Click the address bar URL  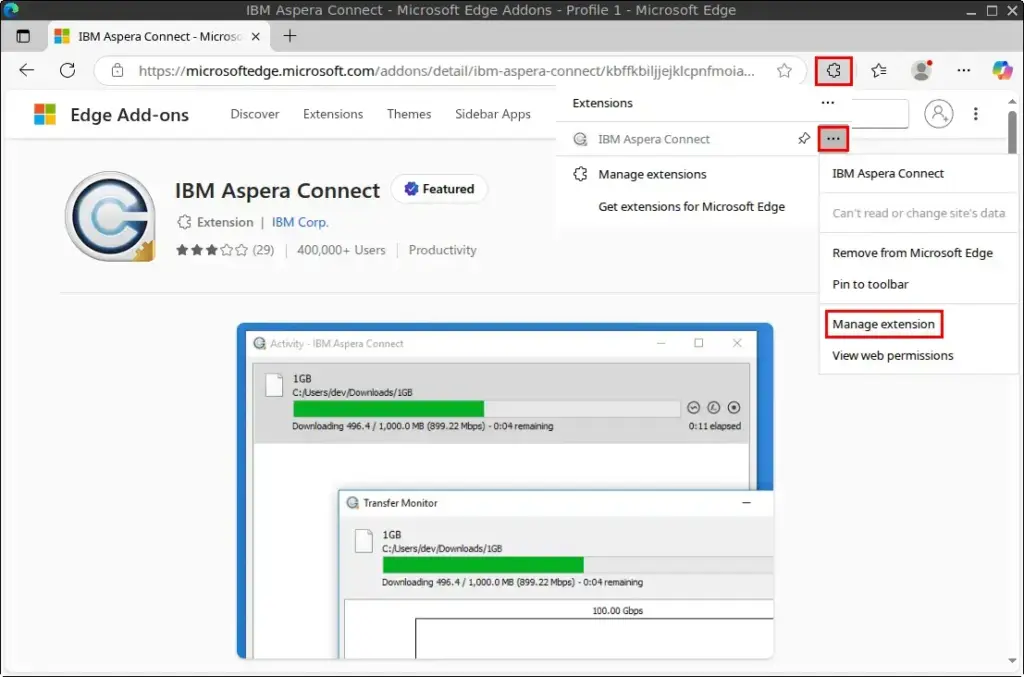point(446,71)
